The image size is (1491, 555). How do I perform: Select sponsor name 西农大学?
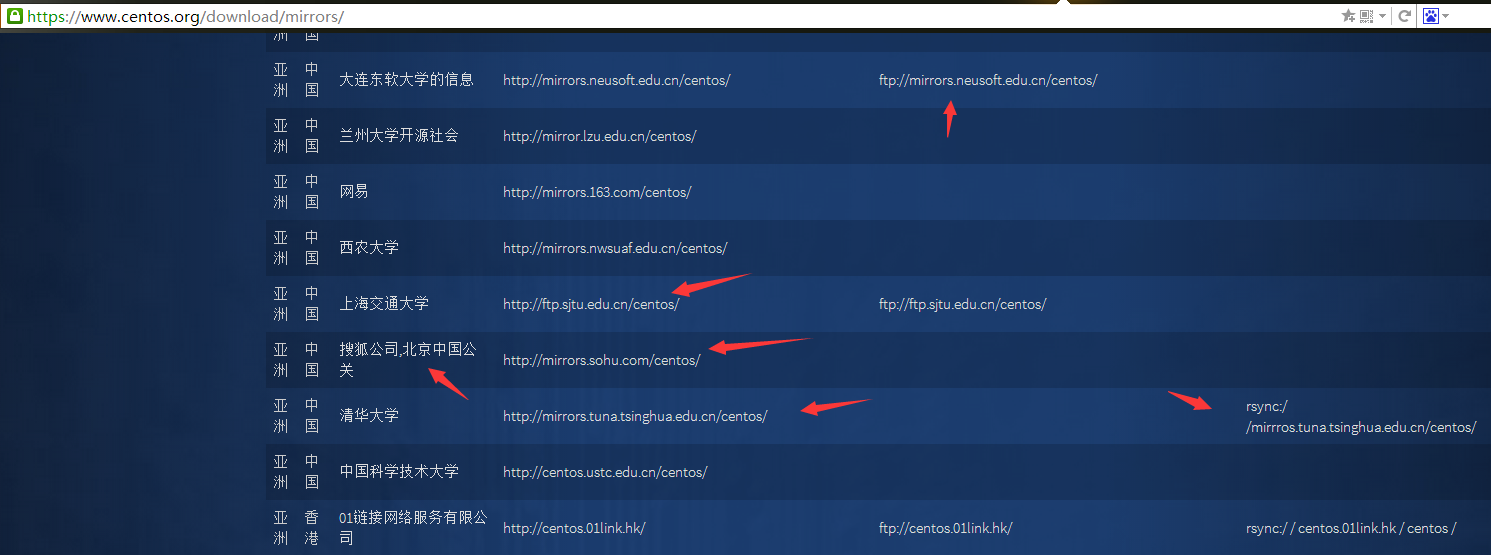coord(369,247)
